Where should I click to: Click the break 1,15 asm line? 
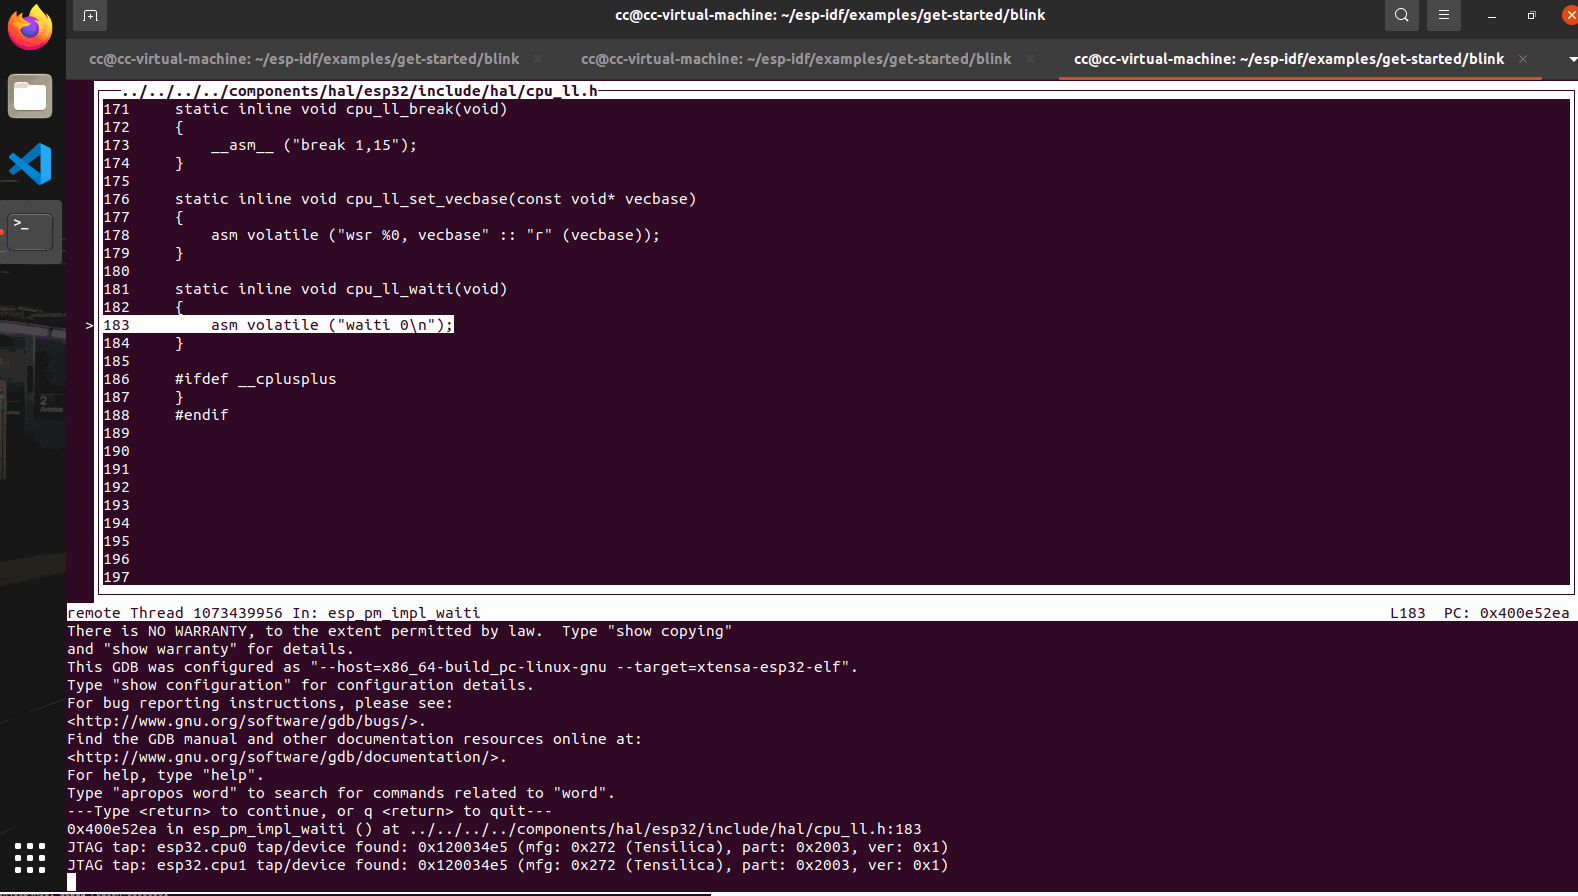(314, 145)
